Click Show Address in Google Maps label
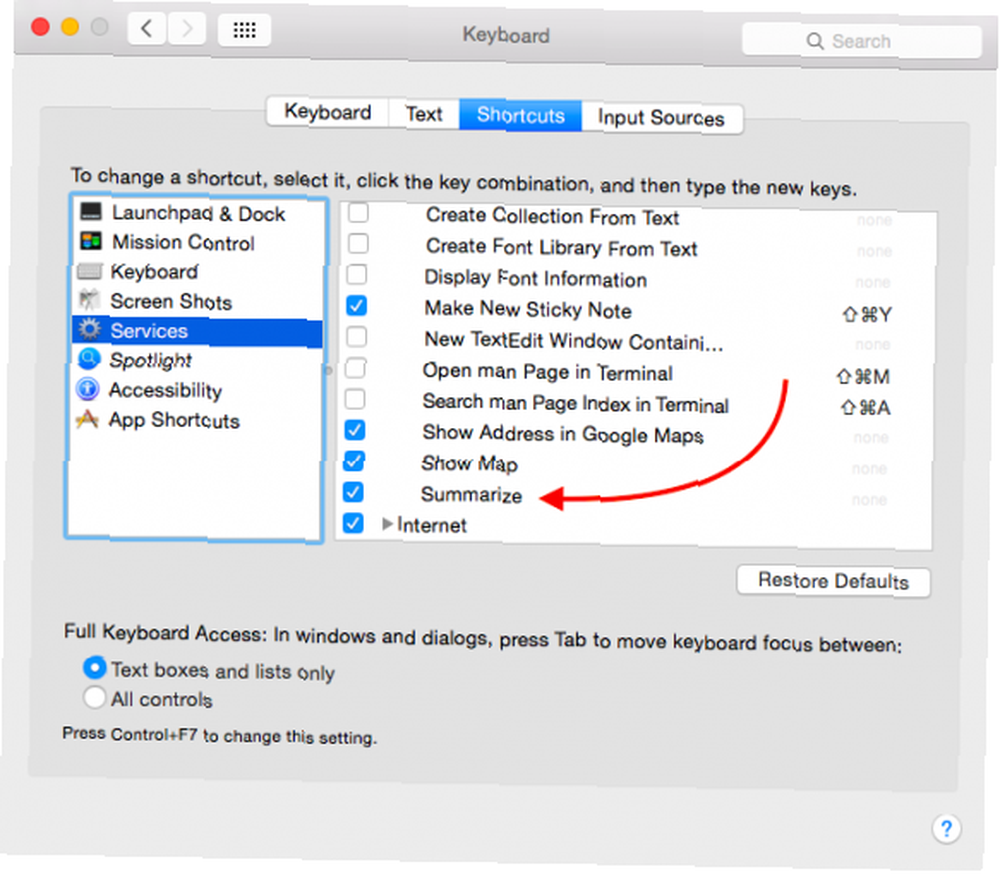Image resolution: width=1000 pixels, height=874 pixels. pos(563,434)
